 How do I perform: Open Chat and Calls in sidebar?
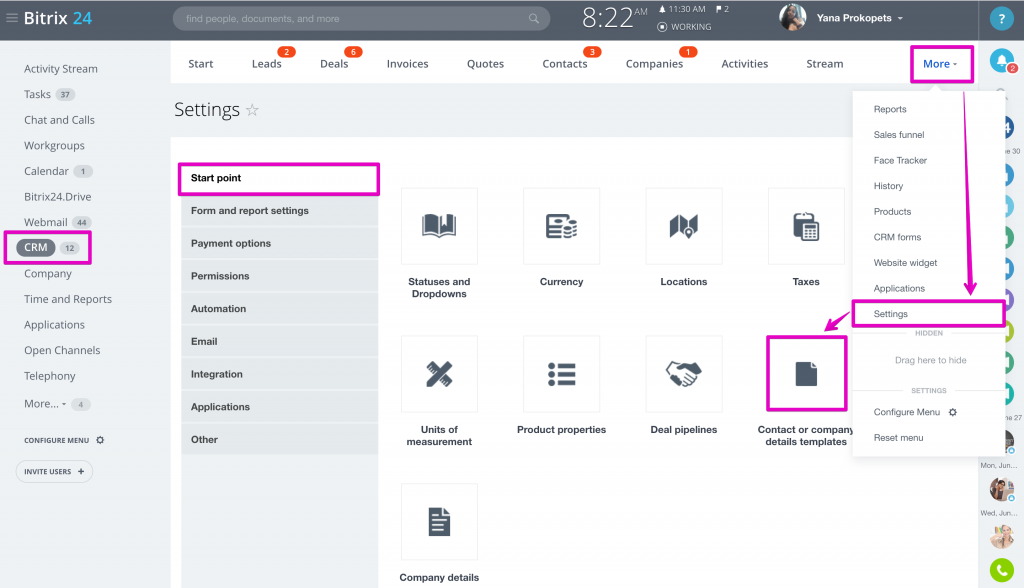tap(59, 120)
